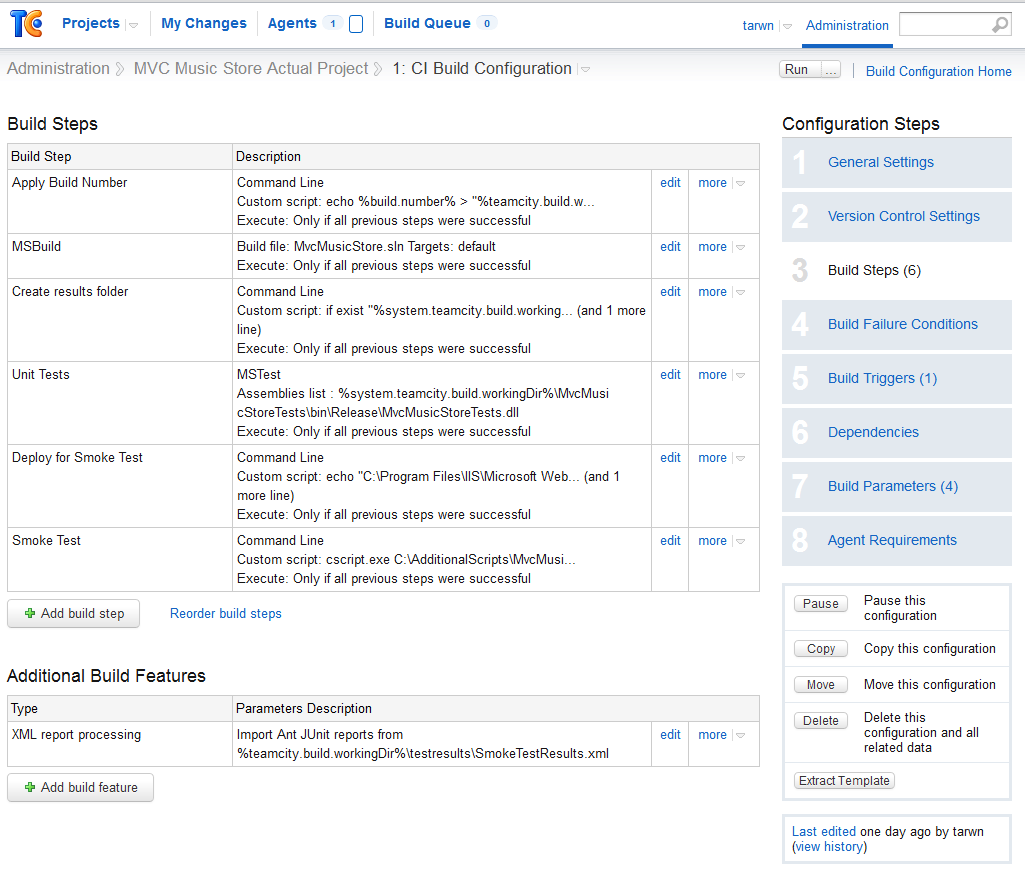Edit the Create results folder step
1025x872 pixels.
pyautogui.click(x=670, y=292)
